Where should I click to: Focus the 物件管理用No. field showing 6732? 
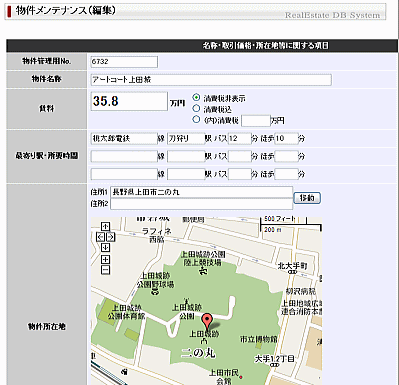point(124,62)
